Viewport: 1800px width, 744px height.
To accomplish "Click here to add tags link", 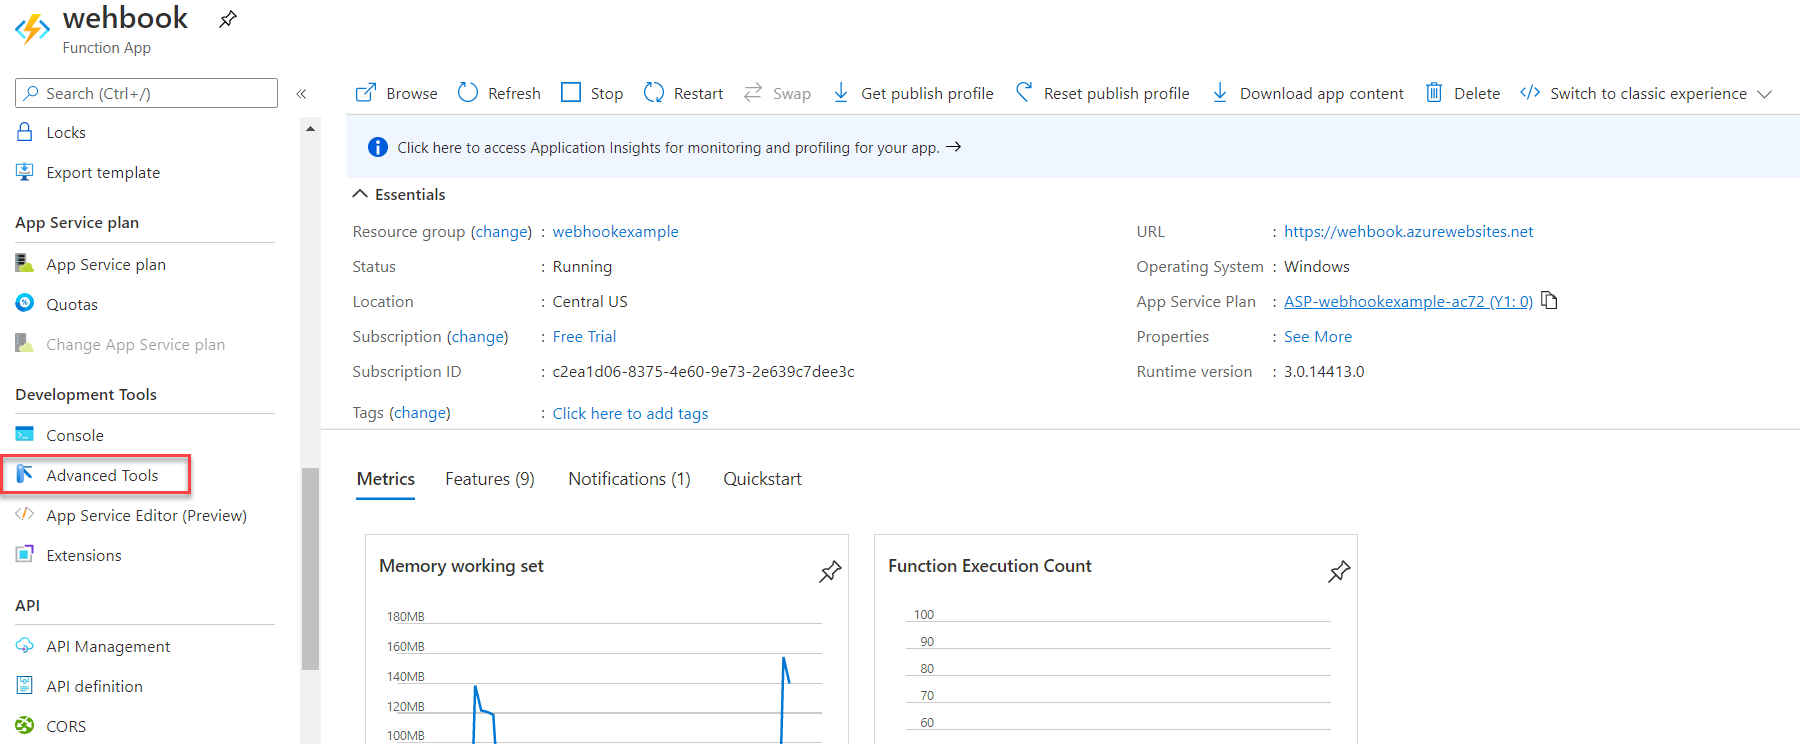I will point(630,414).
